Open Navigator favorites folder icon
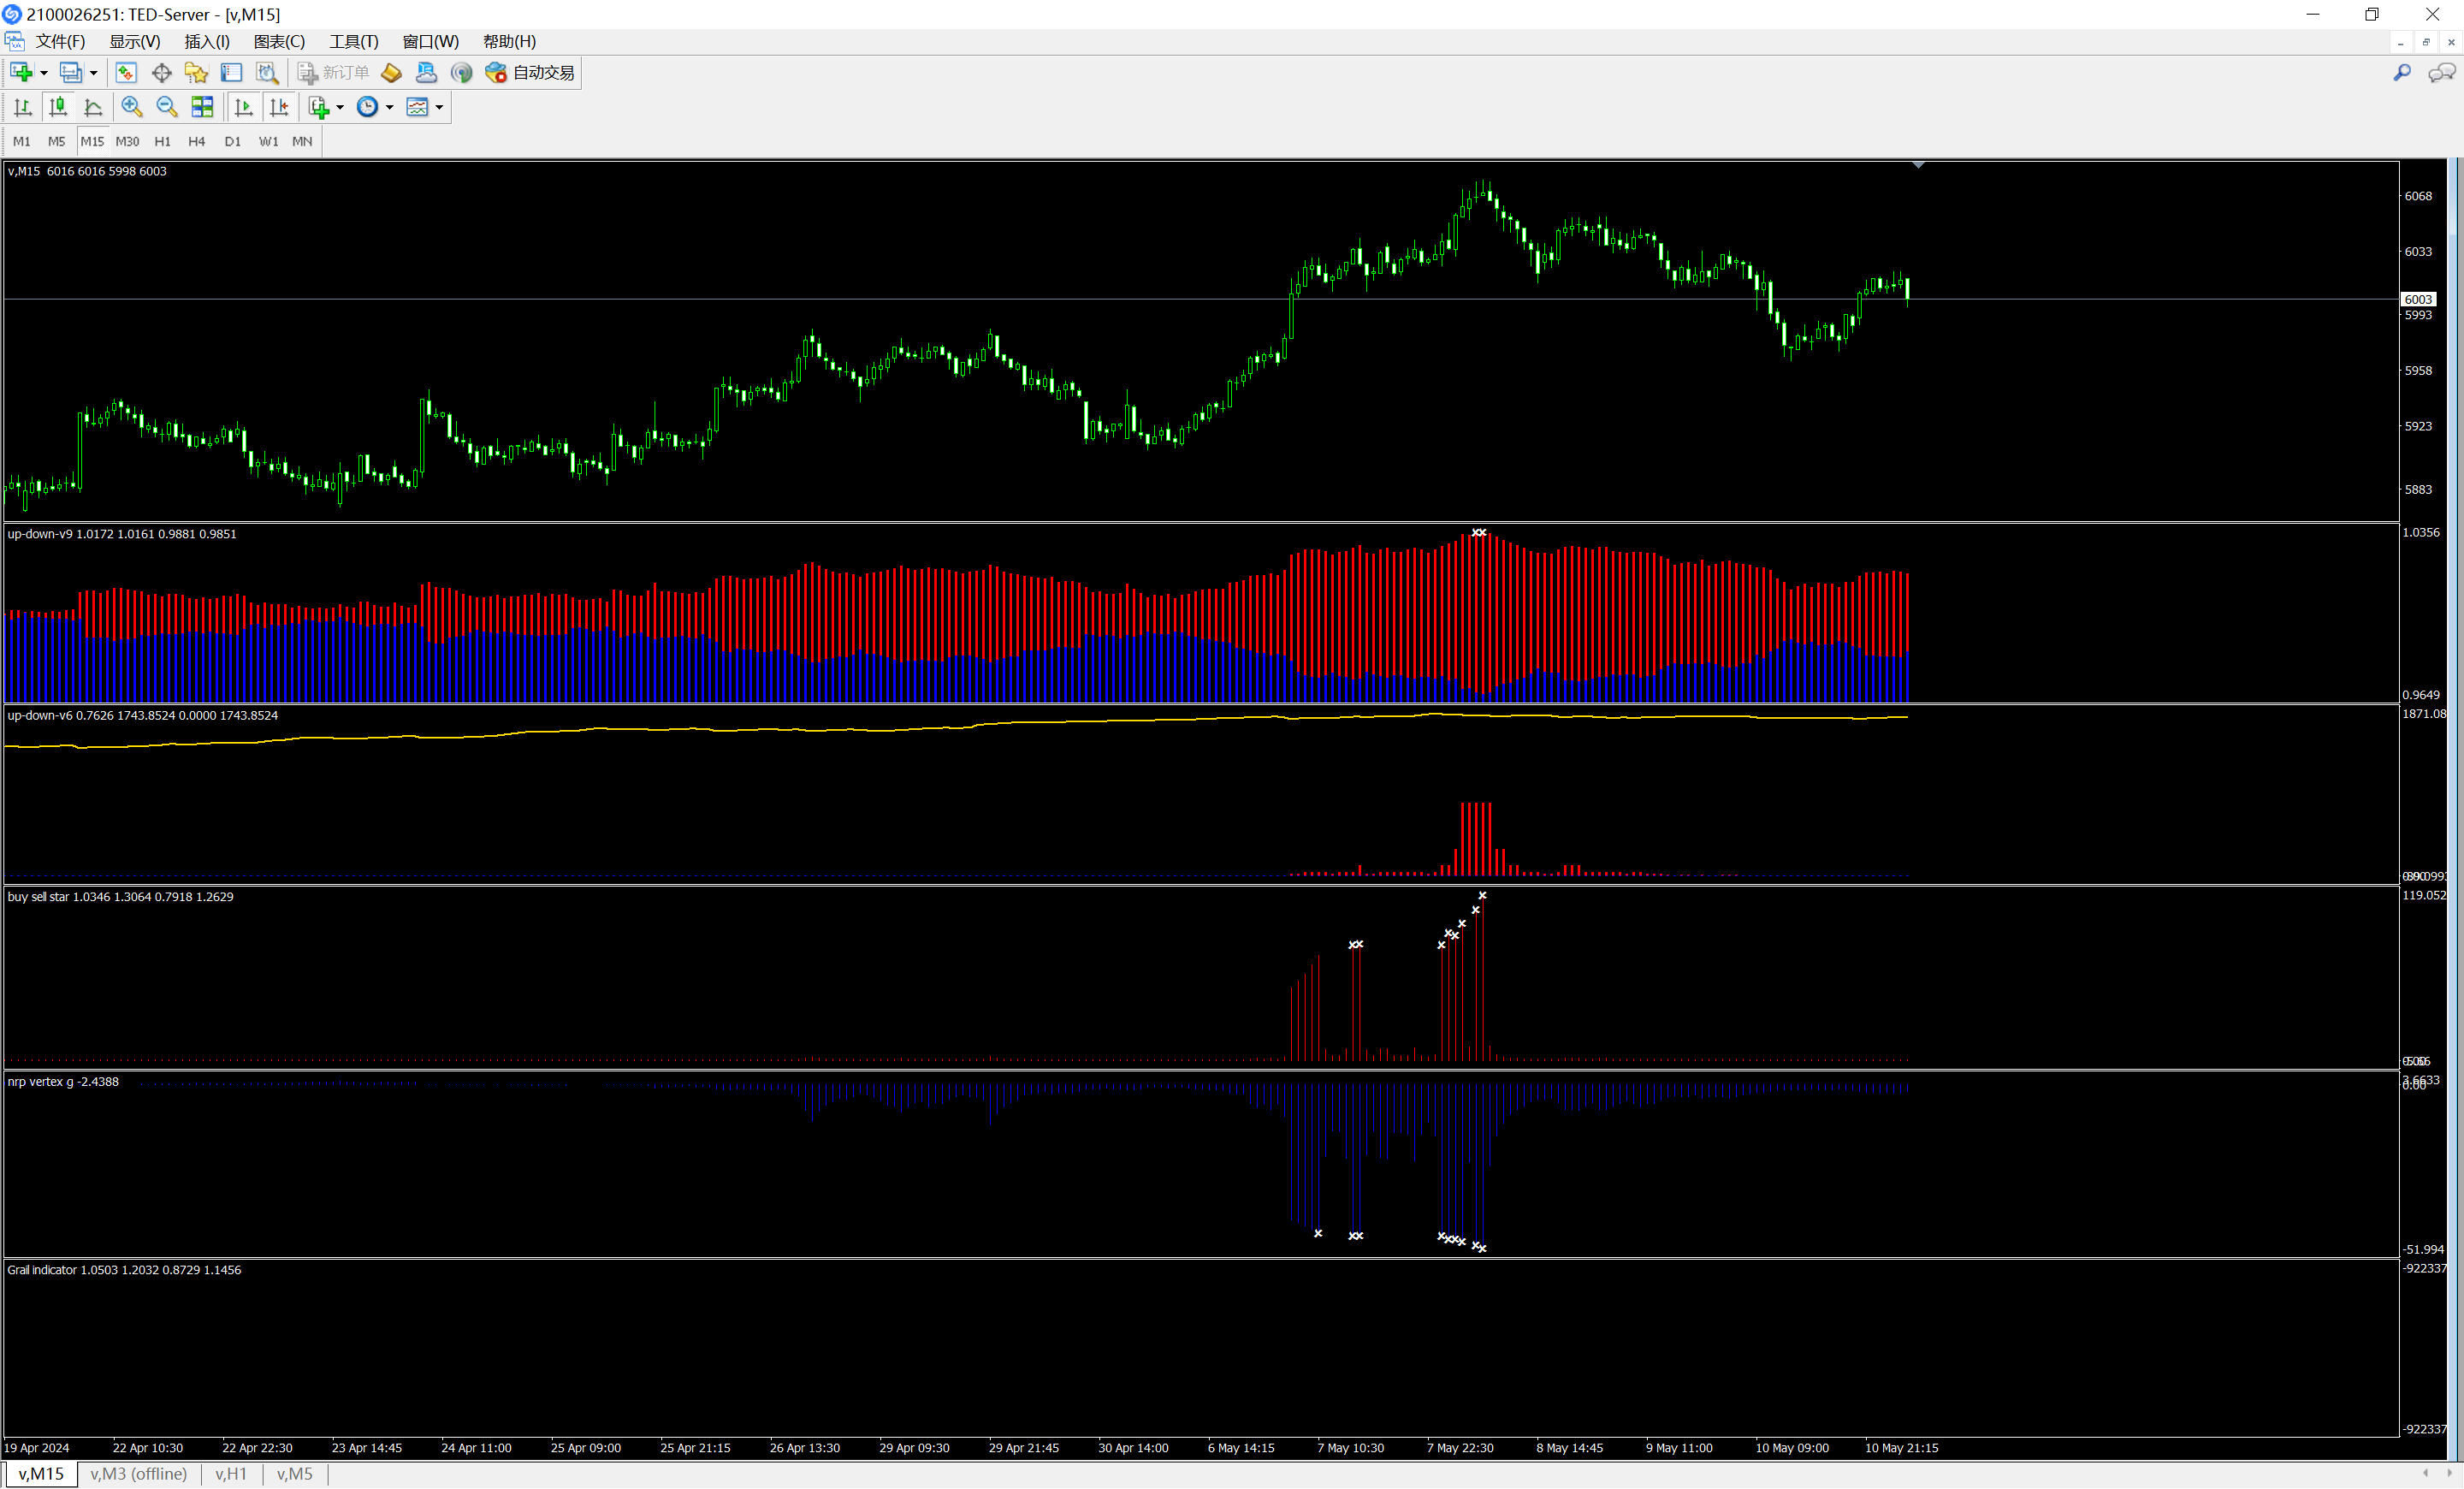2464x1489 pixels. [x=196, y=73]
